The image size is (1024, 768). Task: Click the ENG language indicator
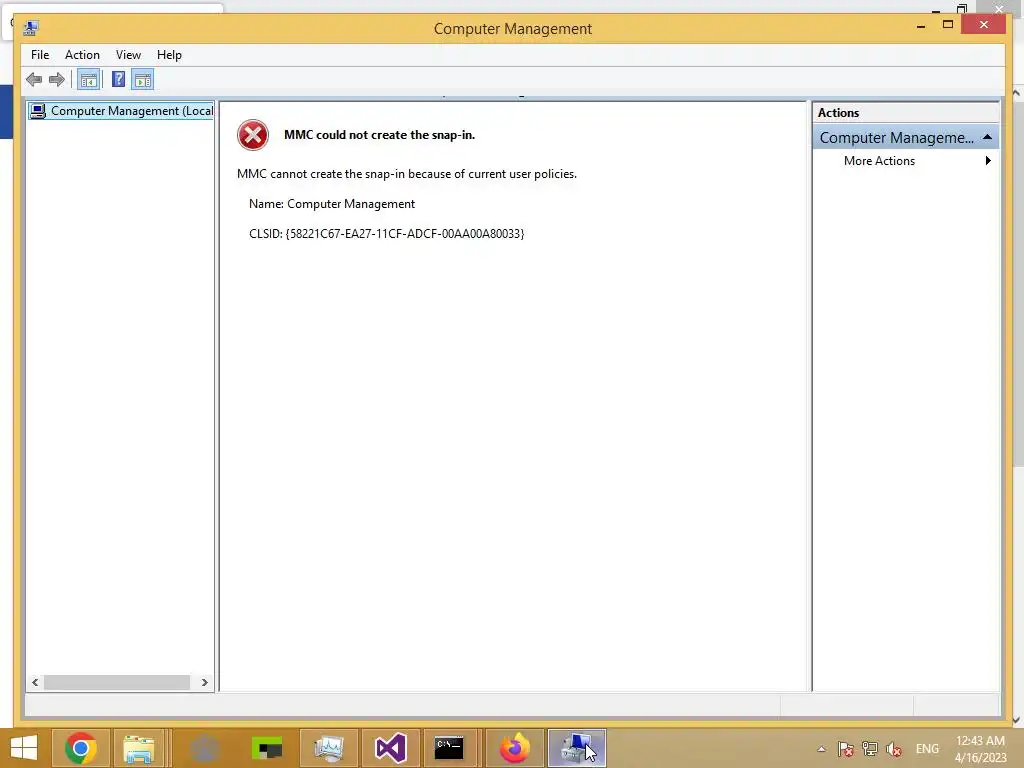927,749
